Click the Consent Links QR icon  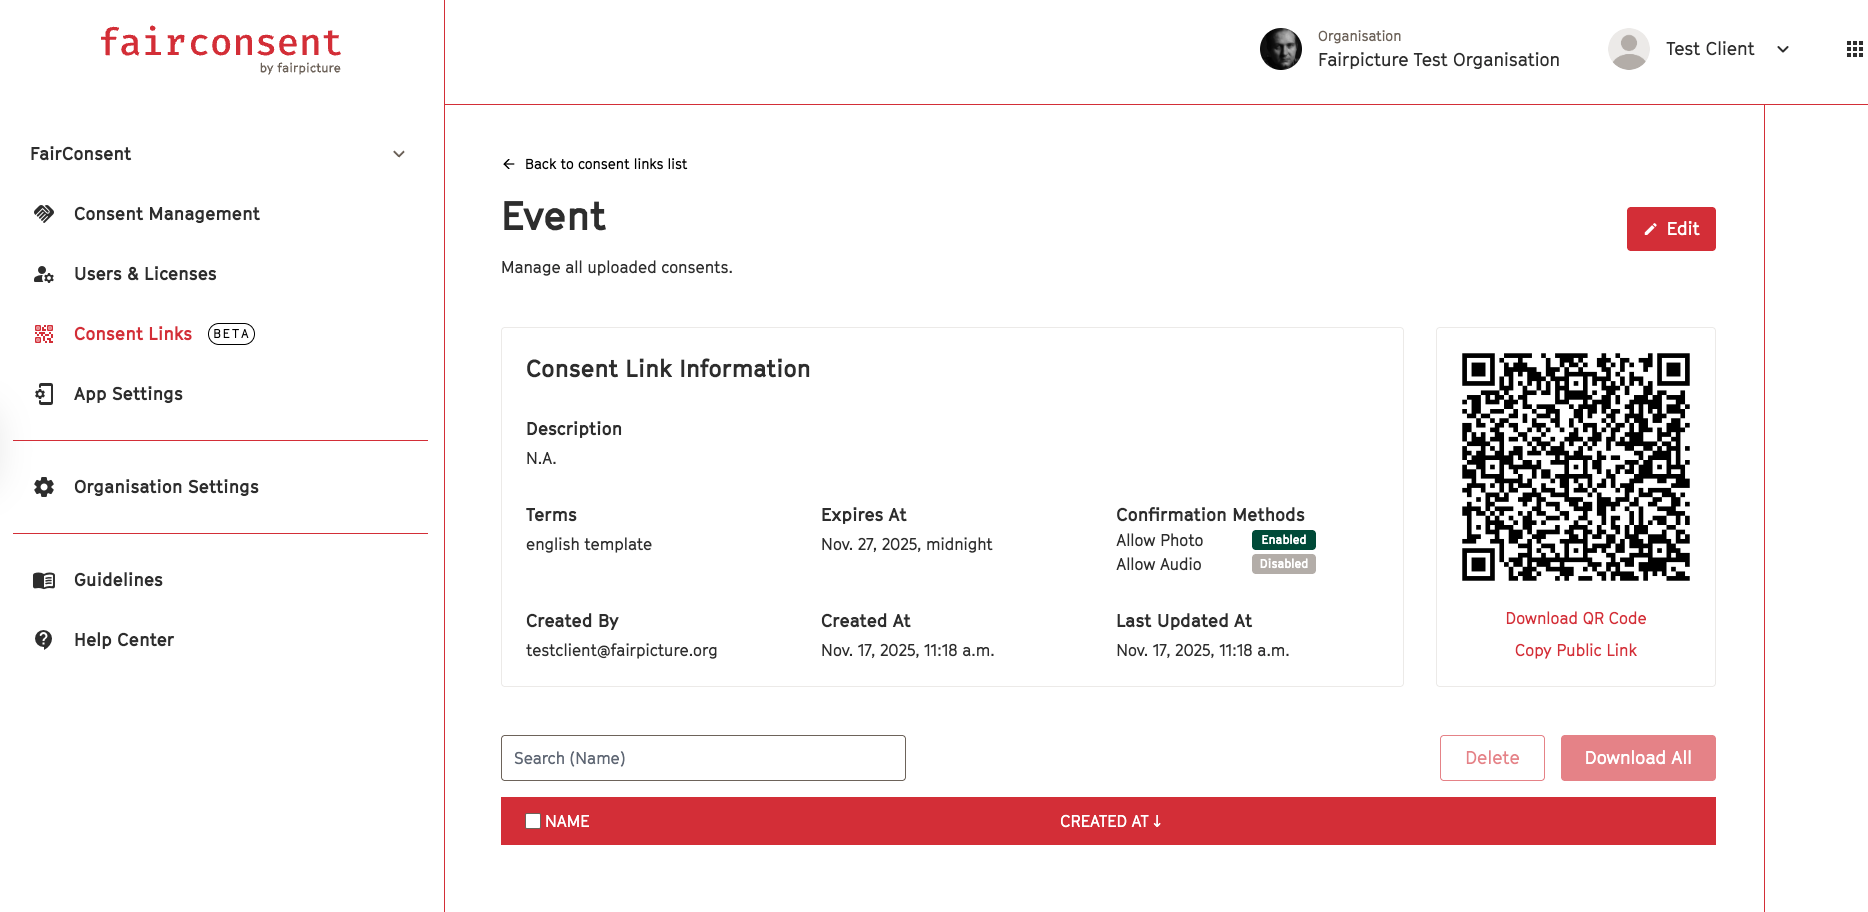click(44, 334)
